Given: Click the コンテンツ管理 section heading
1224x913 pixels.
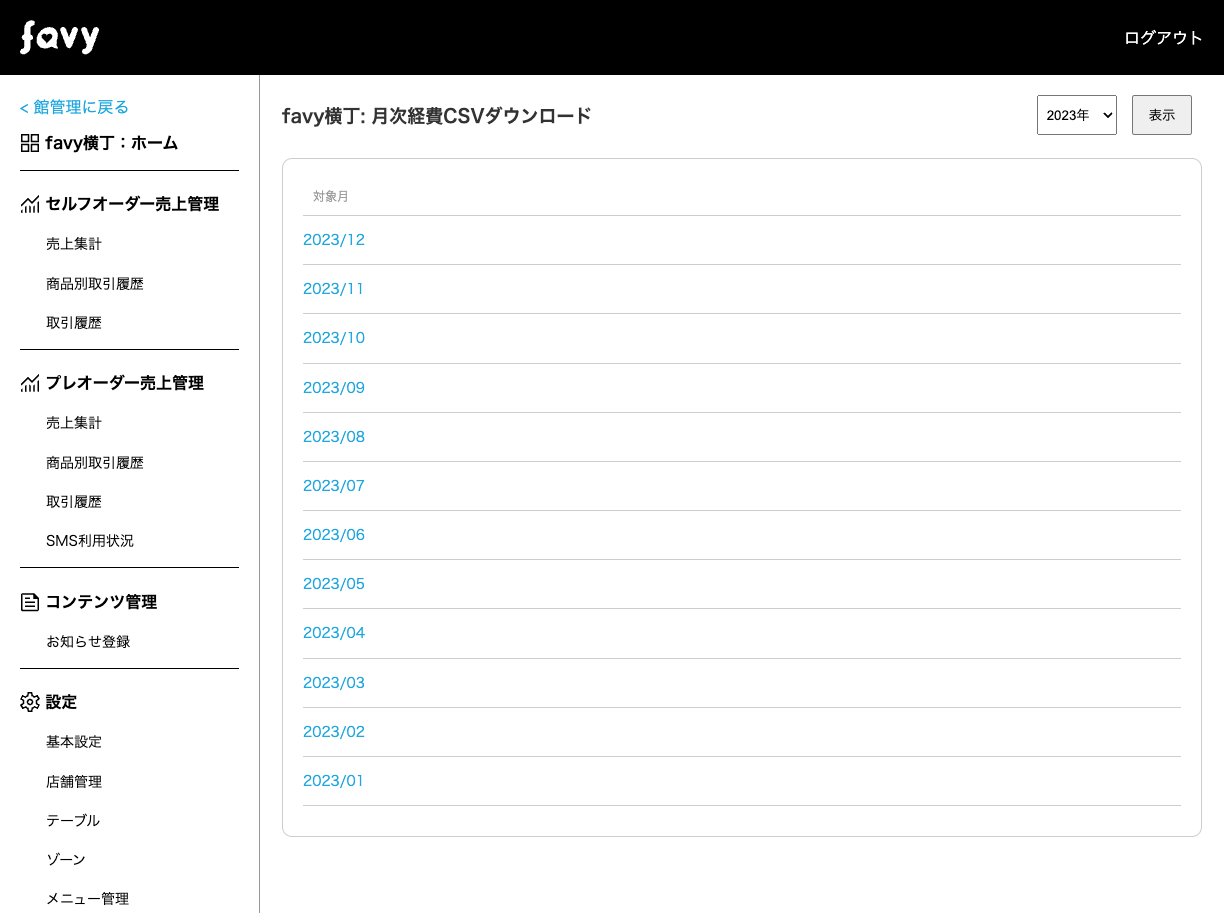Looking at the screenshot, I should [x=101, y=602].
